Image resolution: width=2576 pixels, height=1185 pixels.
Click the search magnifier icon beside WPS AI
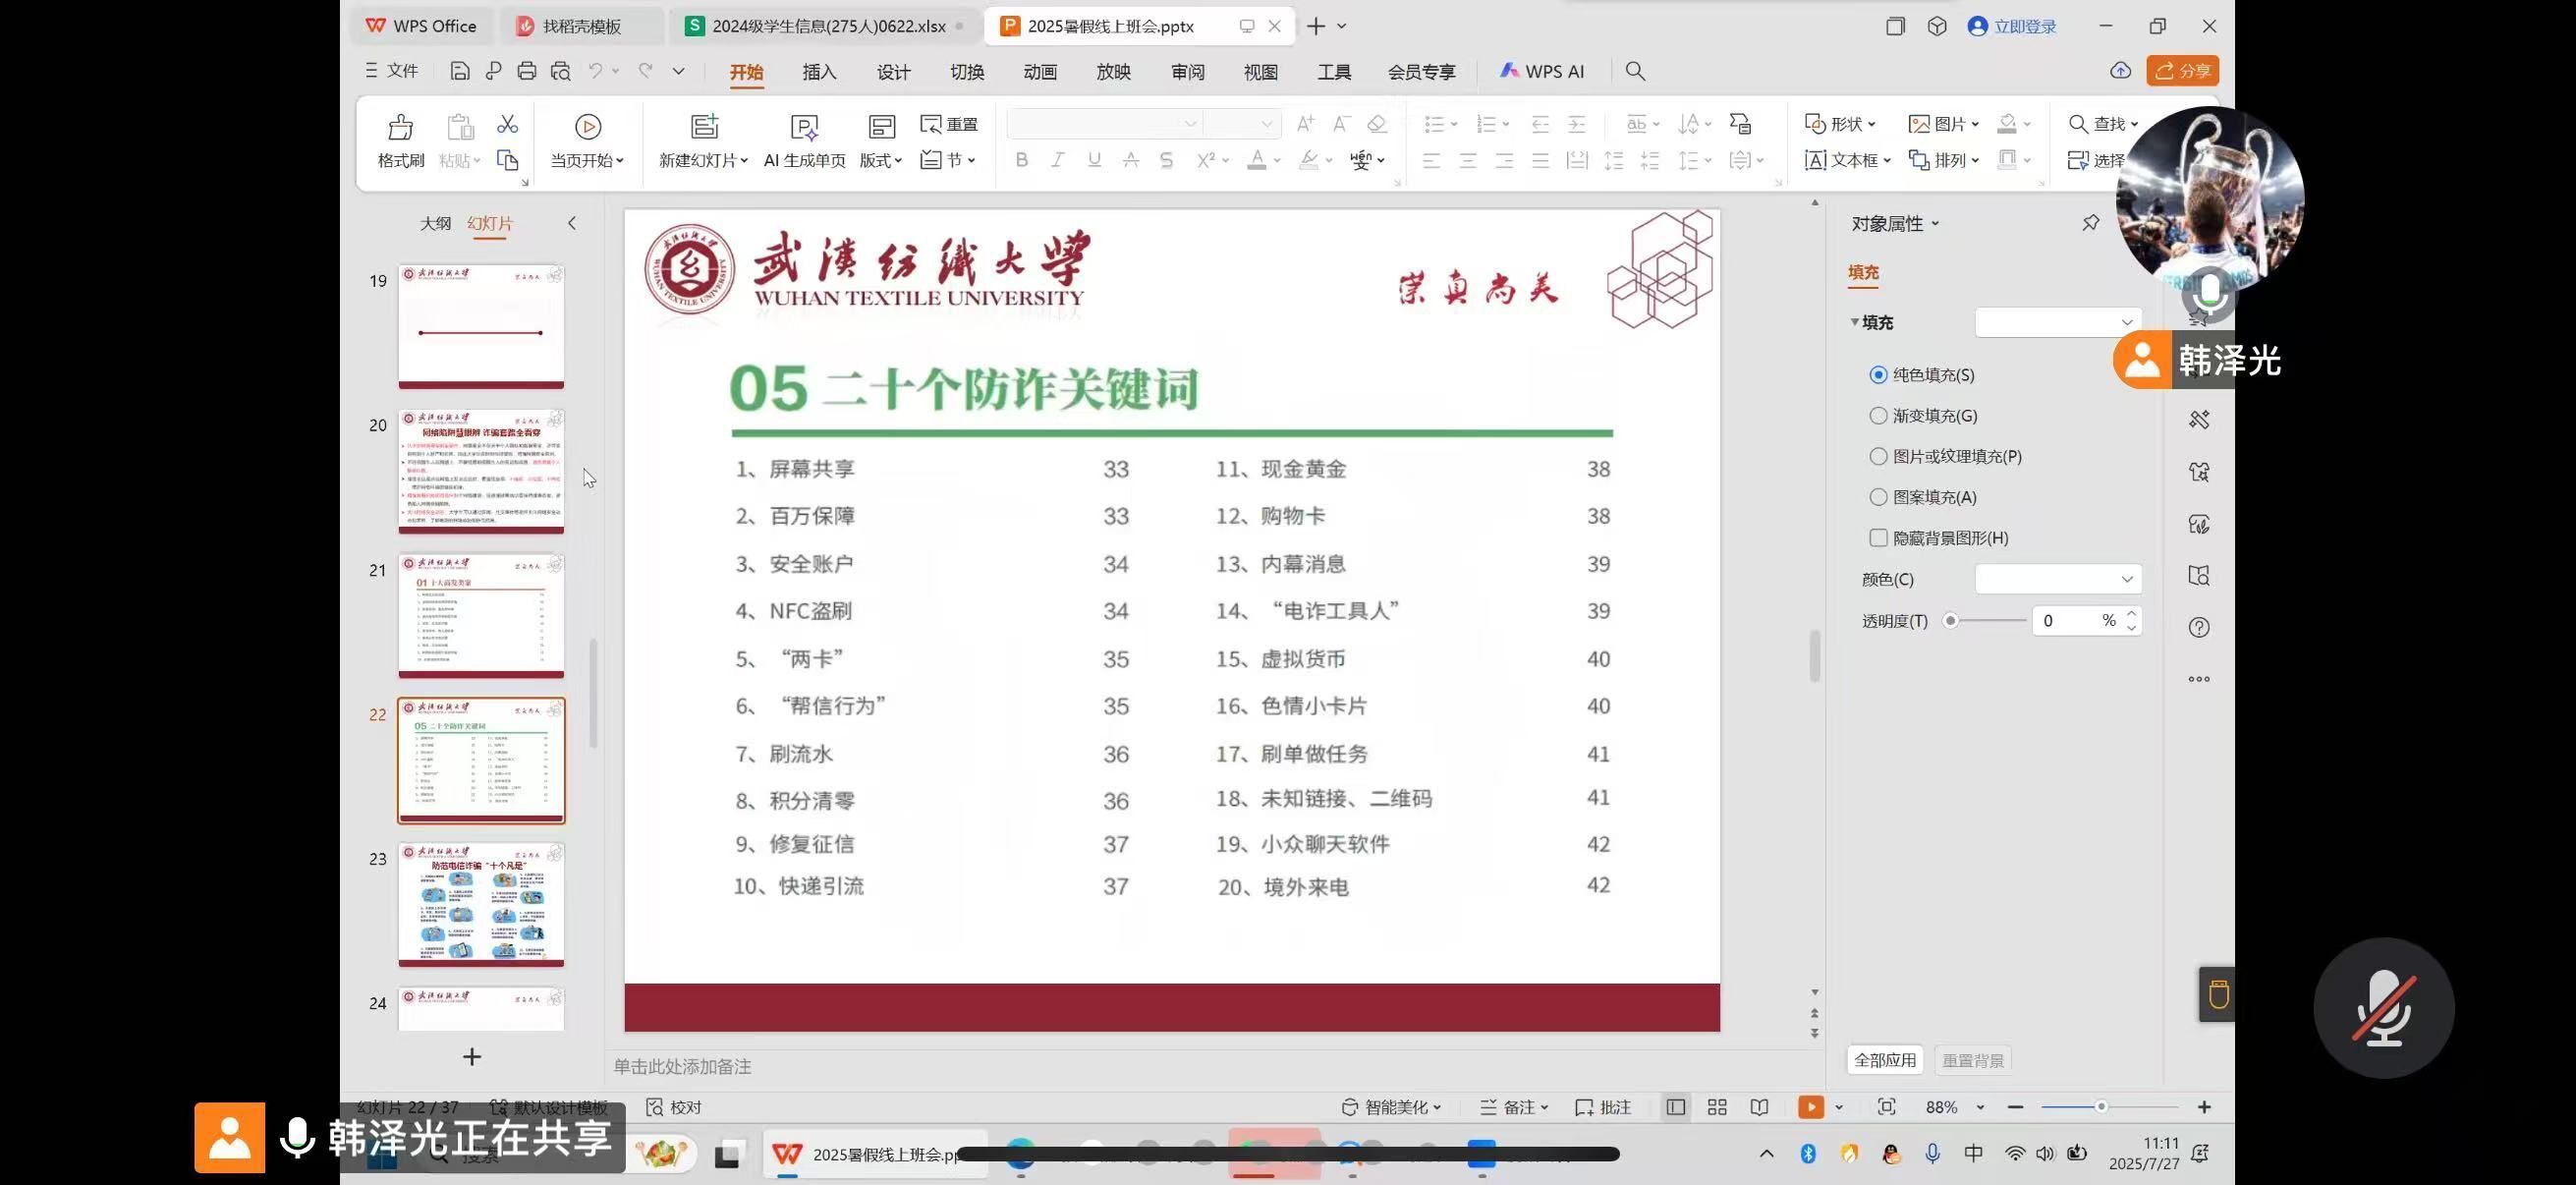pyautogui.click(x=1635, y=71)
